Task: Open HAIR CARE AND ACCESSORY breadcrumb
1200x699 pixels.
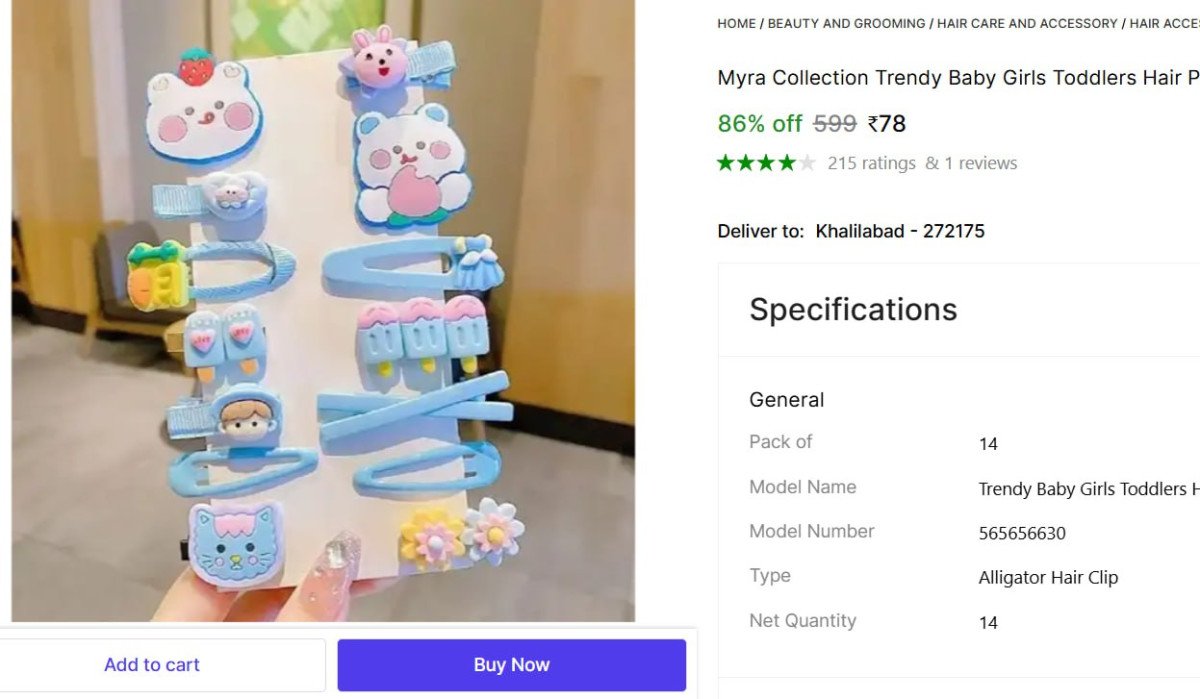Action: (x=1027, y=23)
